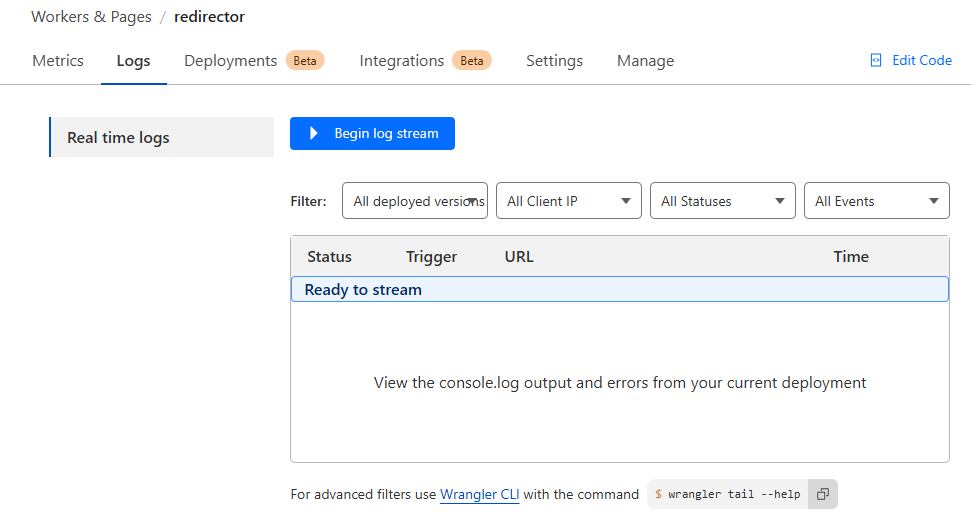This screenshot has height=522, width=971.
Task: Click the Ready to stream row
Action: (619, 290)
